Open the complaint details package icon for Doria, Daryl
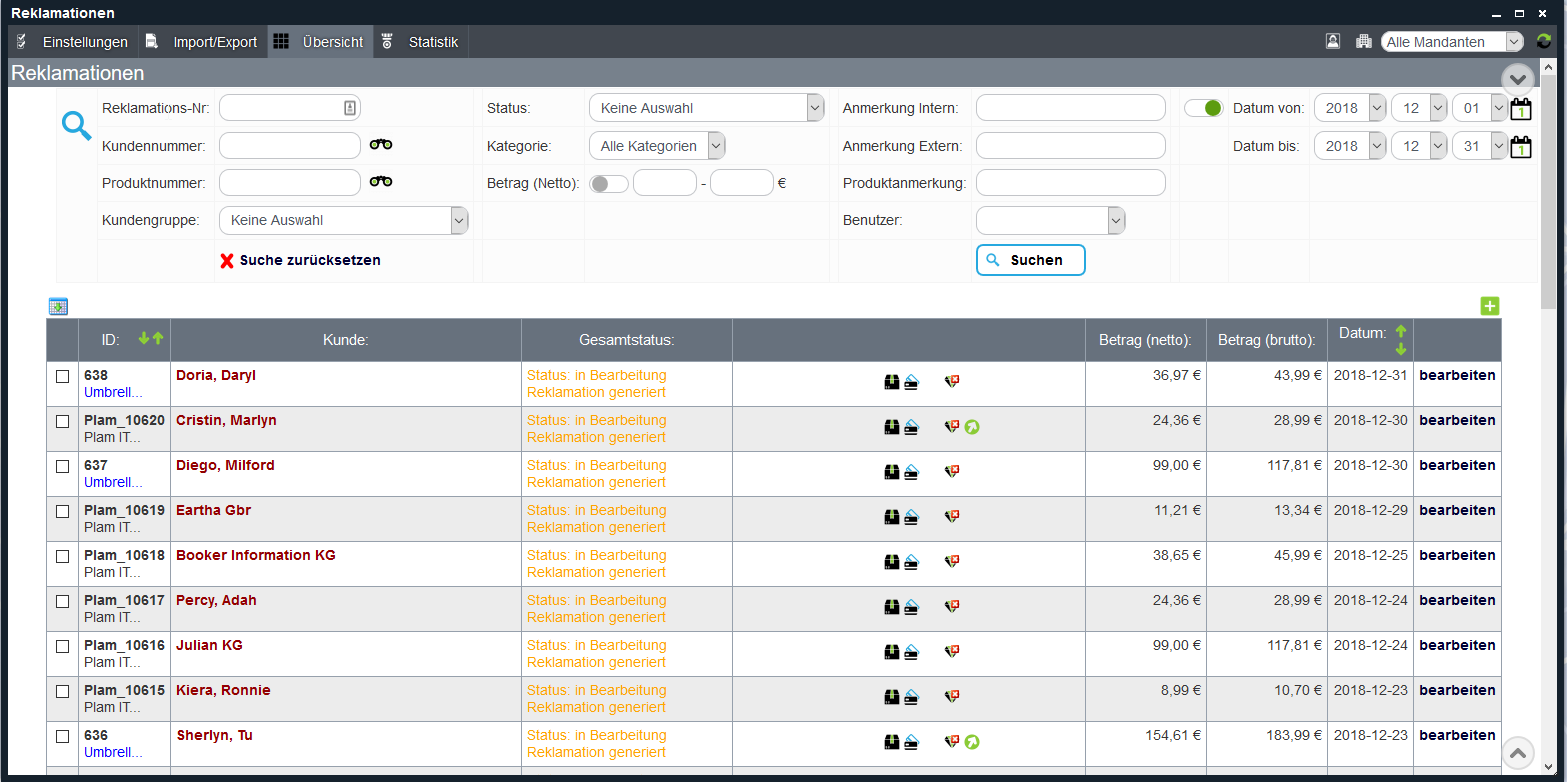This screenshot has height=782, width=1567. tap(892, 381)
